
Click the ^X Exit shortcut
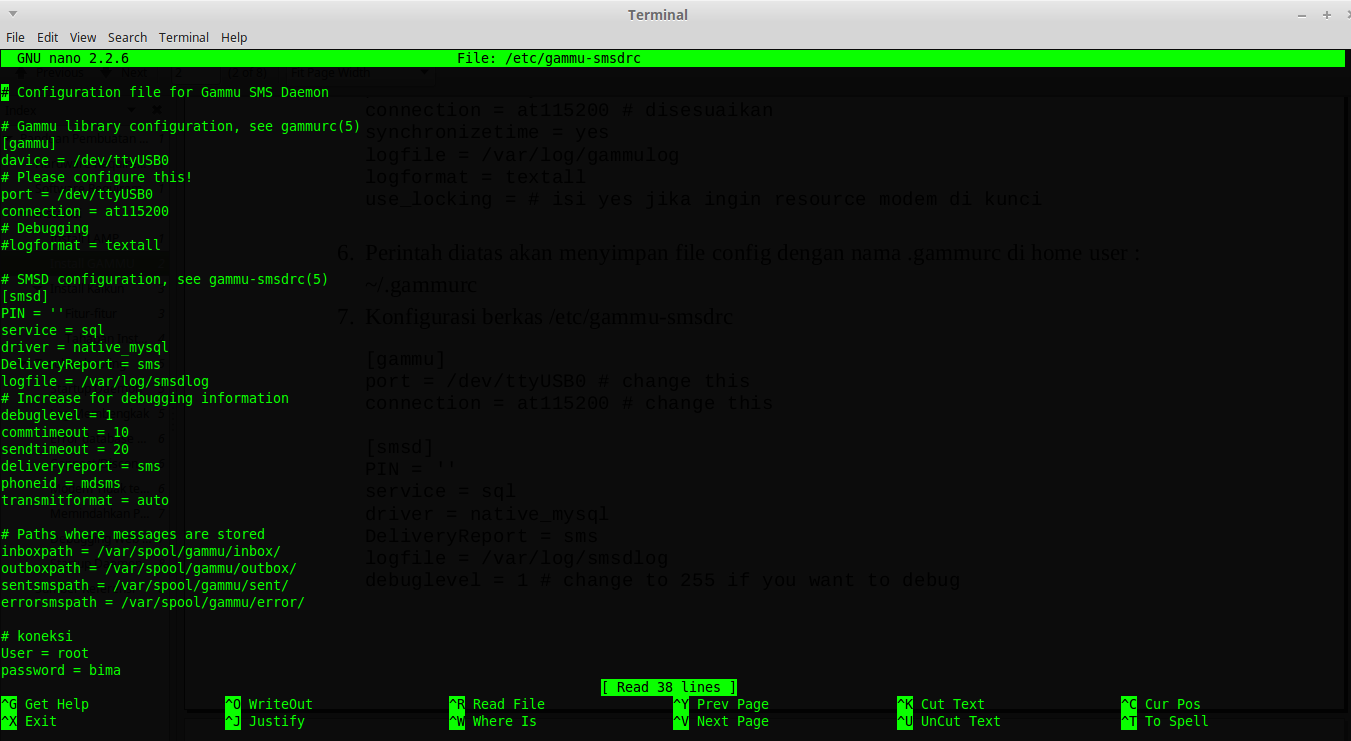coord(29,721)
